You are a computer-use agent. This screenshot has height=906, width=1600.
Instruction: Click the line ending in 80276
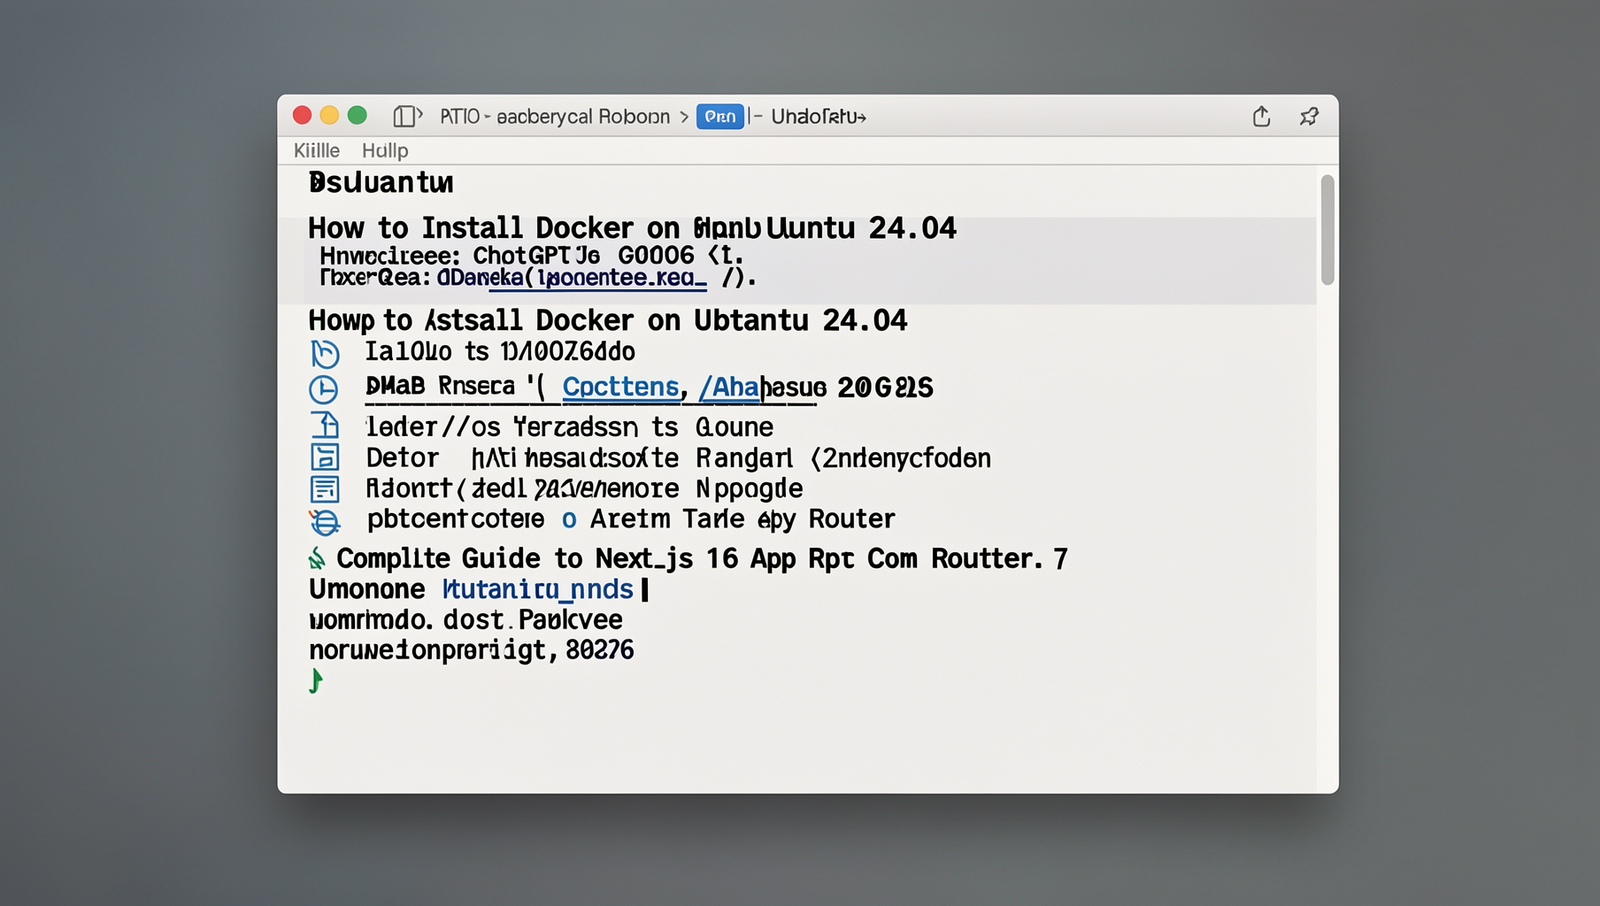coord(471,650)
